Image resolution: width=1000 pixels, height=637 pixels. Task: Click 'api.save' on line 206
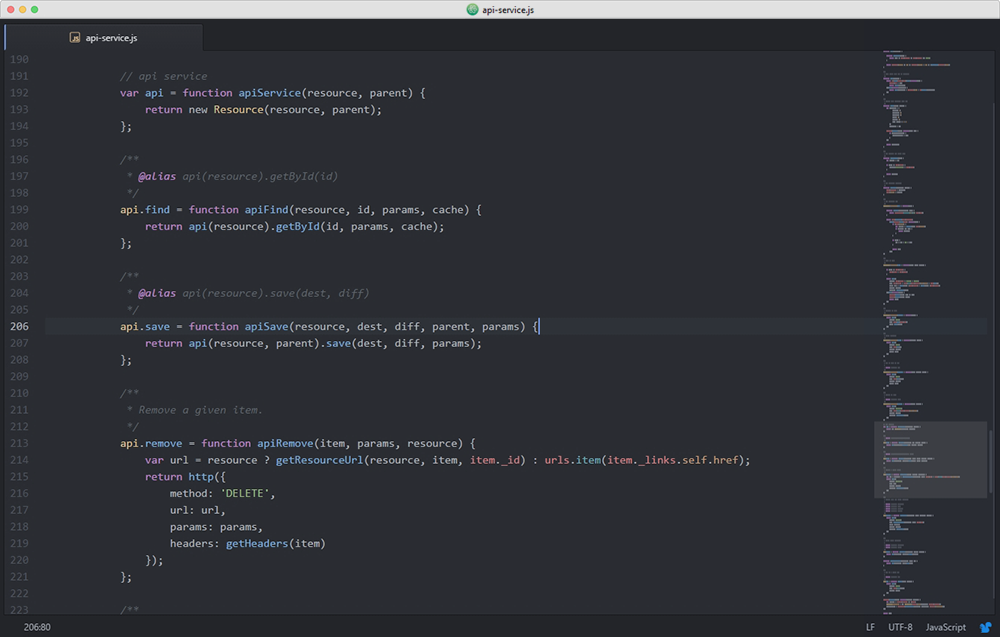145,326
